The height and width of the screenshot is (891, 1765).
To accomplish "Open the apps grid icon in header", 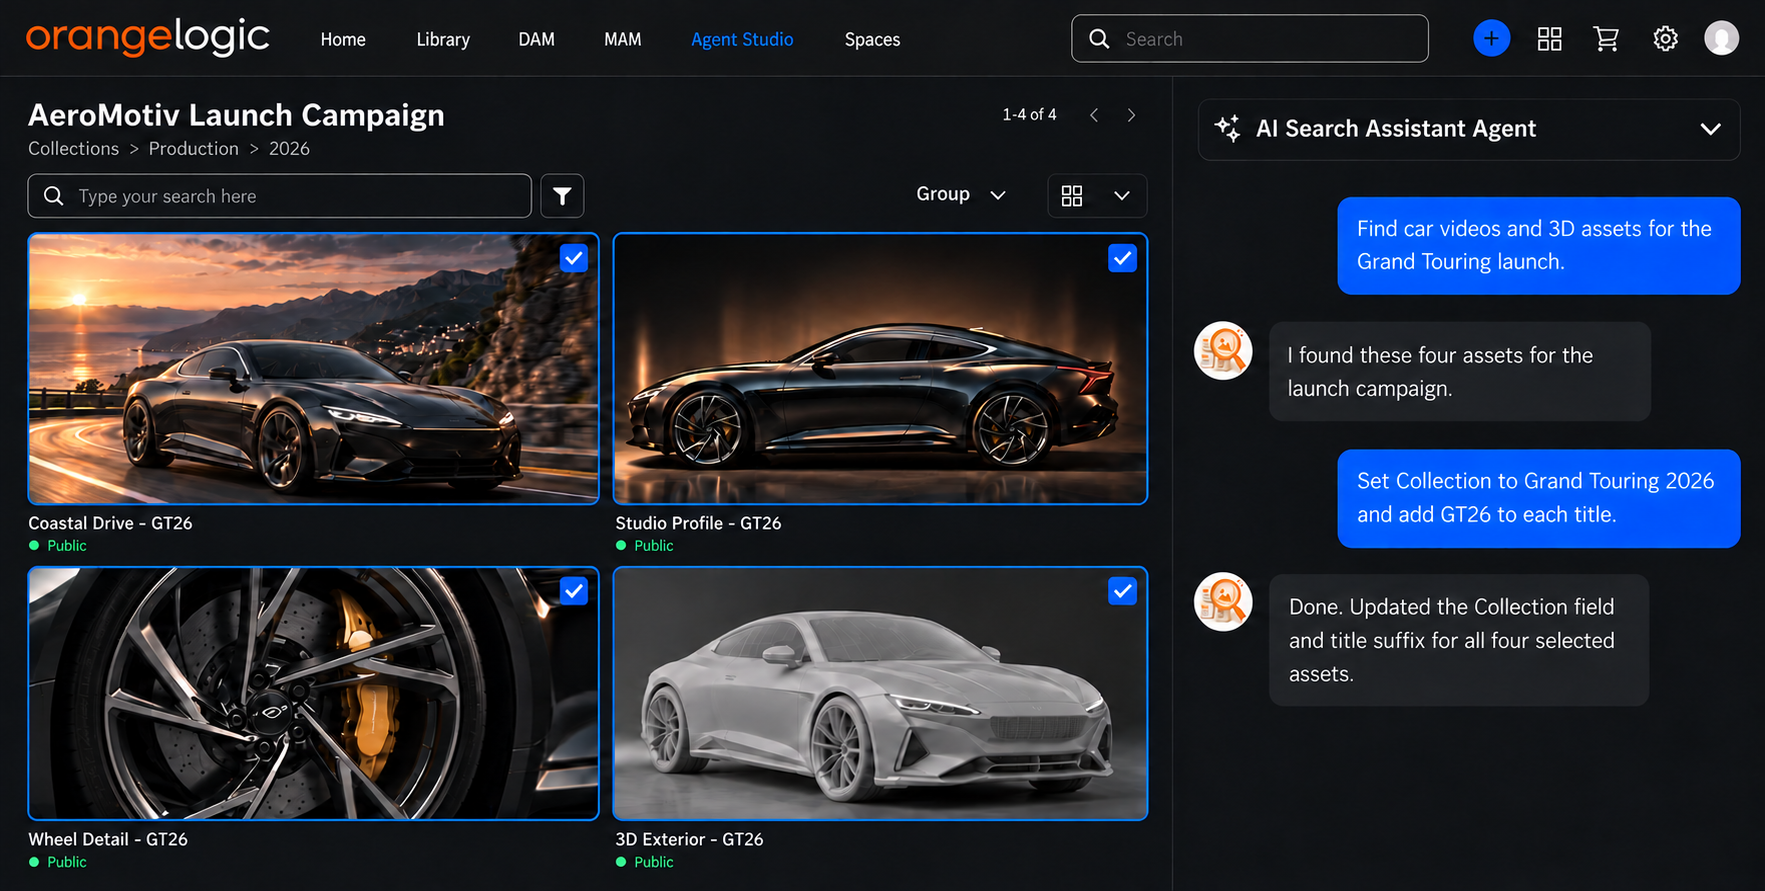I will click(1549, 39).
